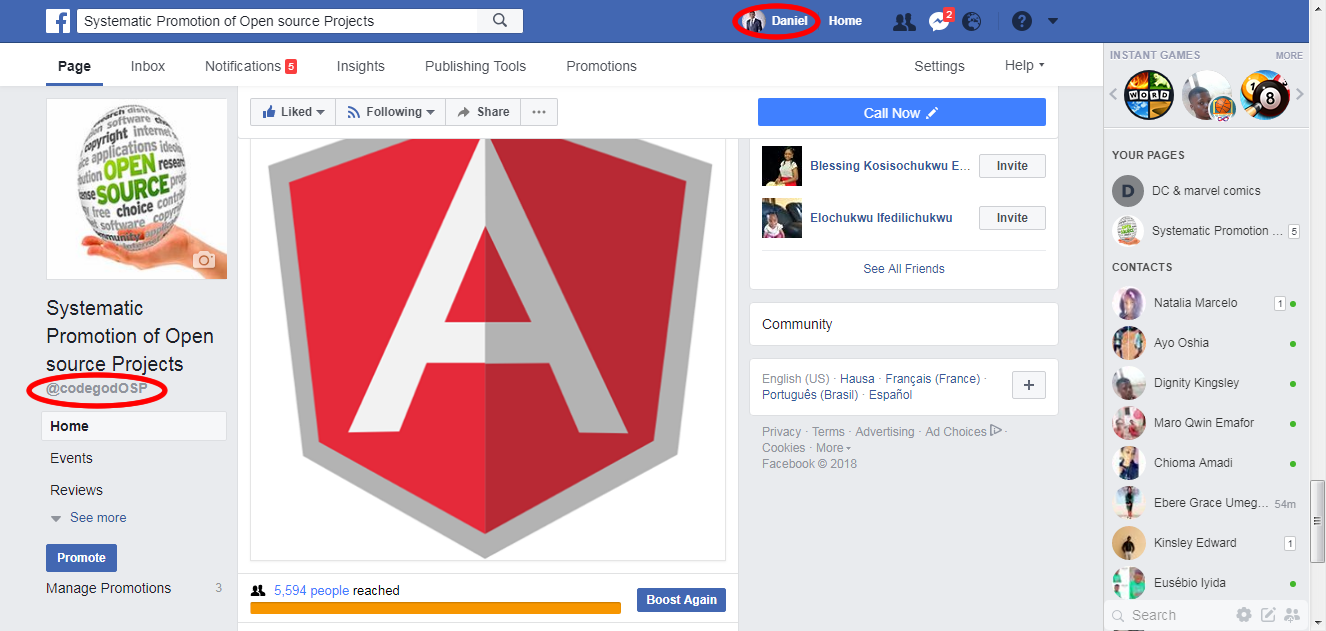This screenshot has height=631, width=1326.
Task: Open the Messenger messages icon
Action: click(x=938, y=21)
